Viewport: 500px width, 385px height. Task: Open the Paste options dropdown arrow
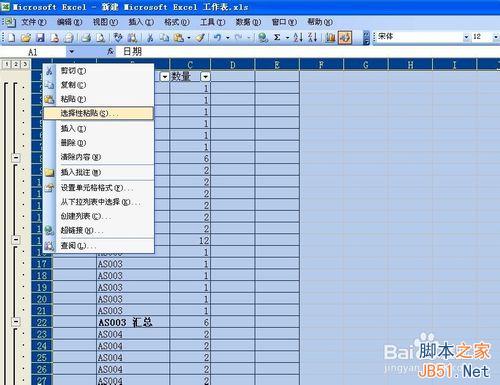click(189, 38)
